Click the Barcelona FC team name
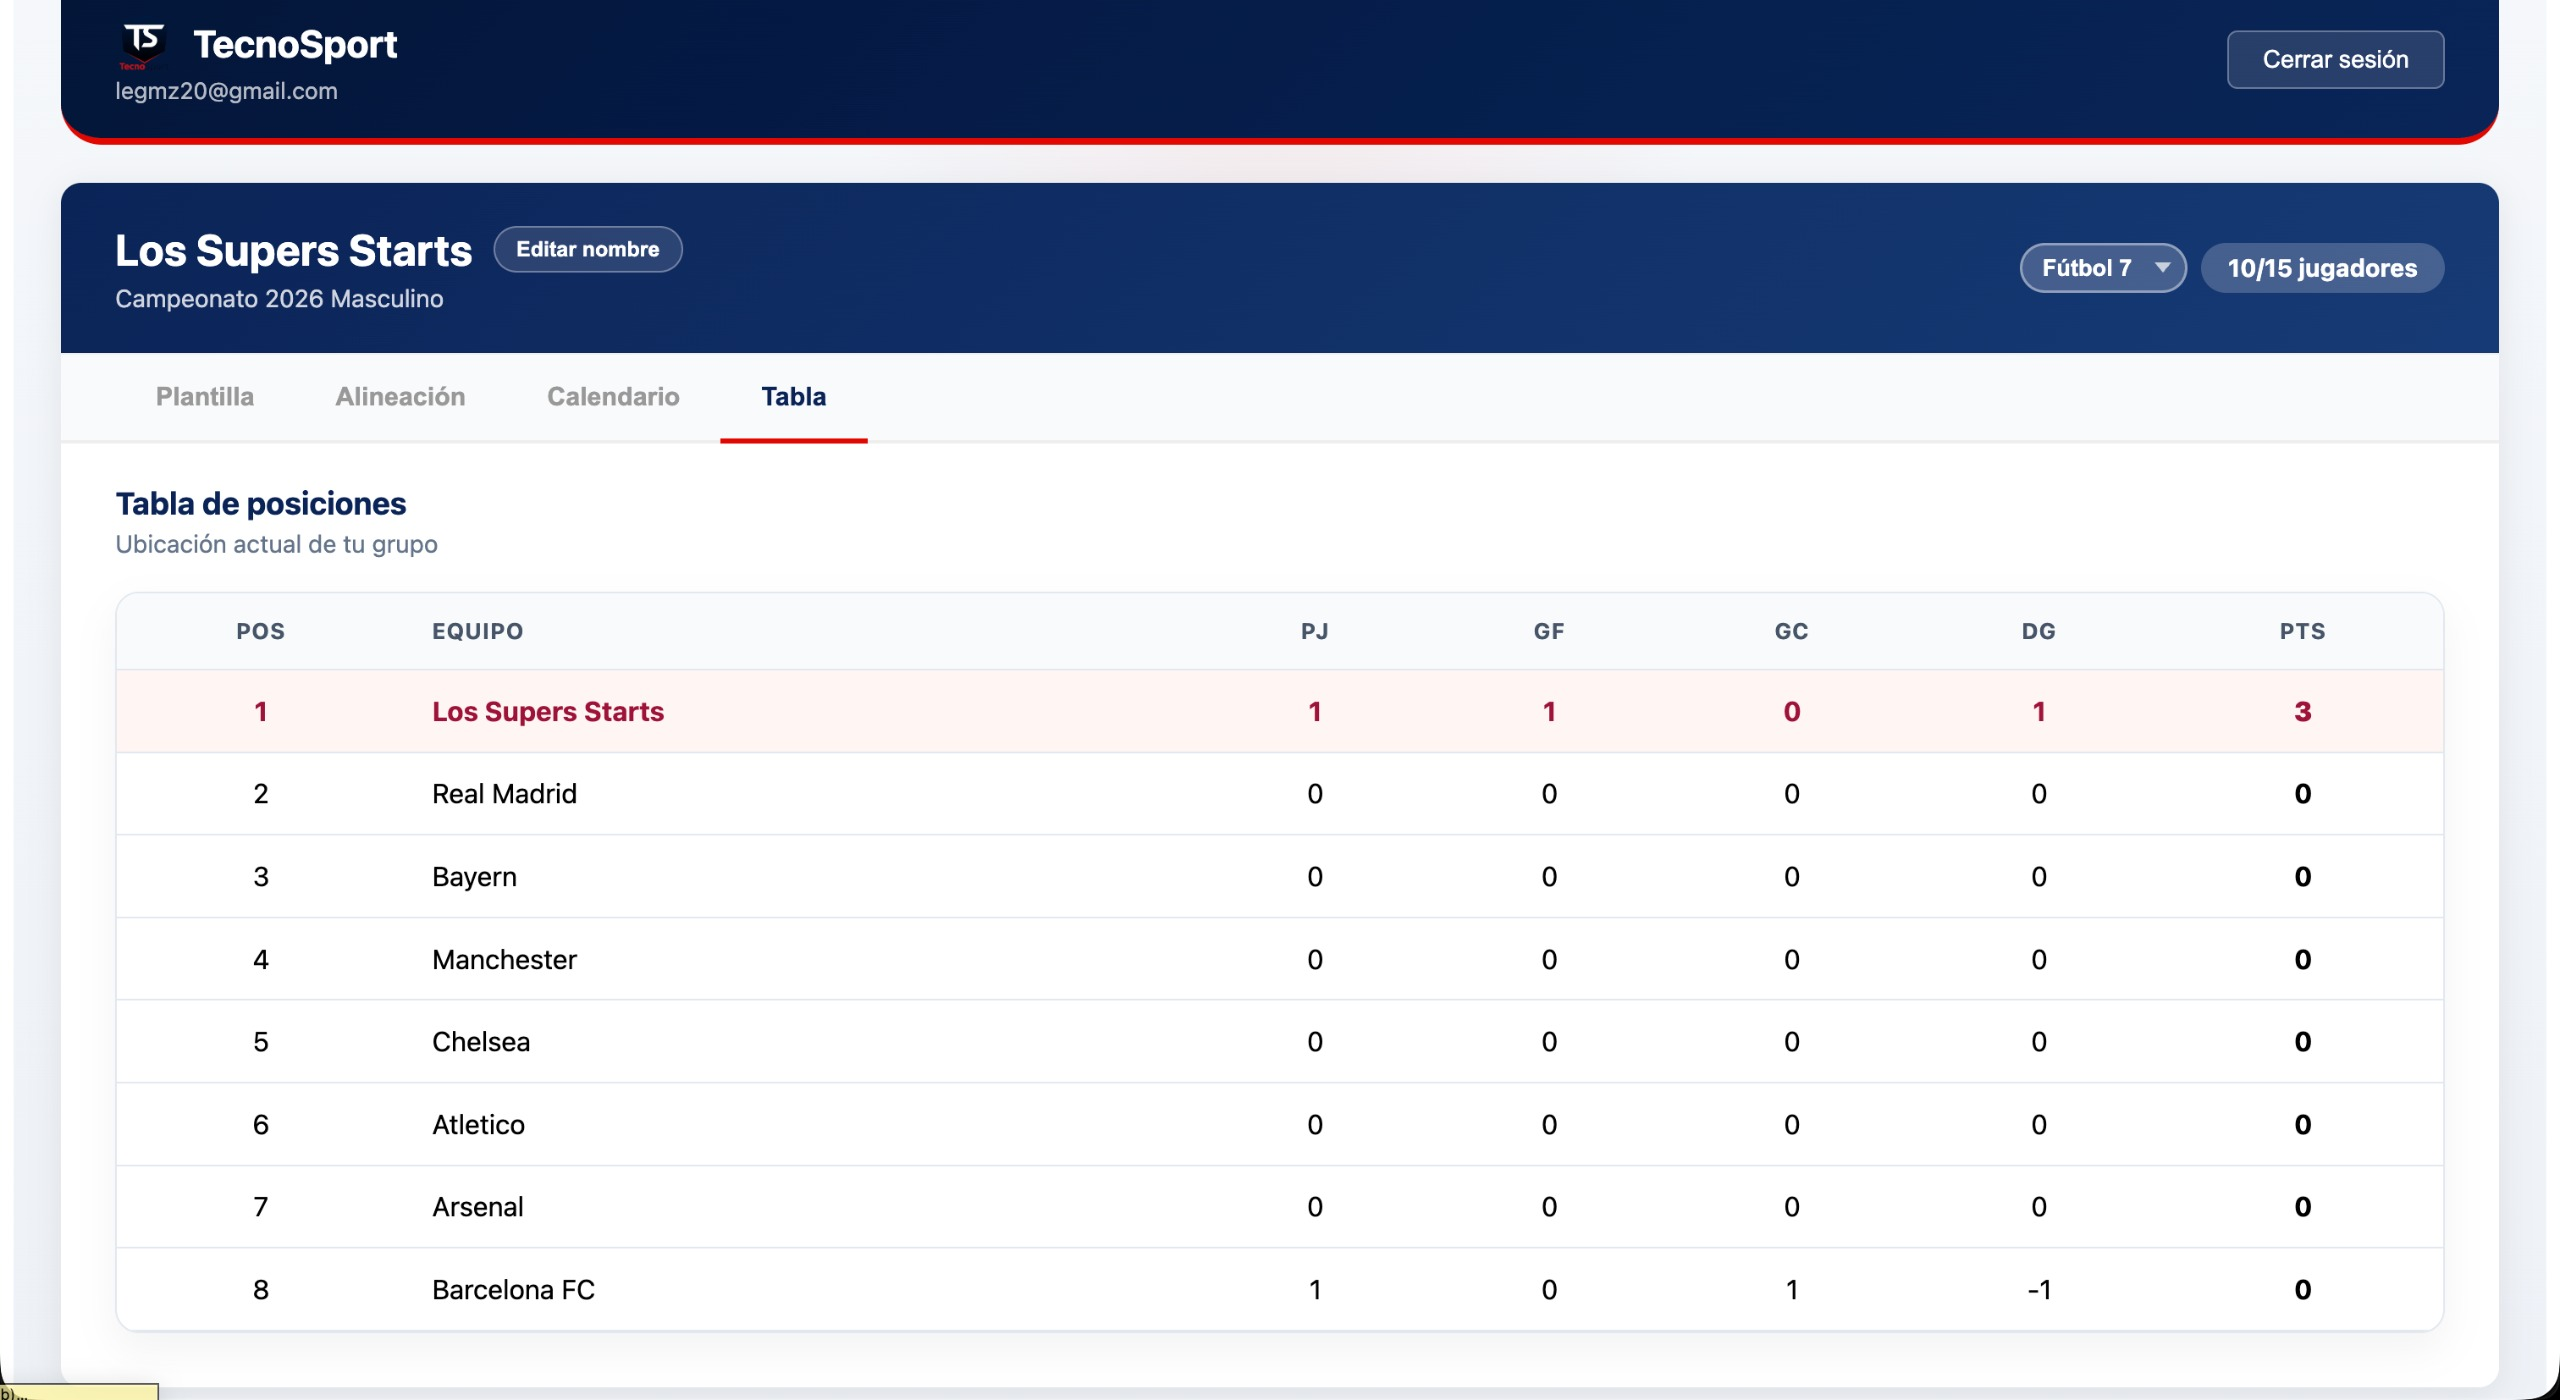The height and width of the screenshot is (1400, 2560). coord(513,1290)
